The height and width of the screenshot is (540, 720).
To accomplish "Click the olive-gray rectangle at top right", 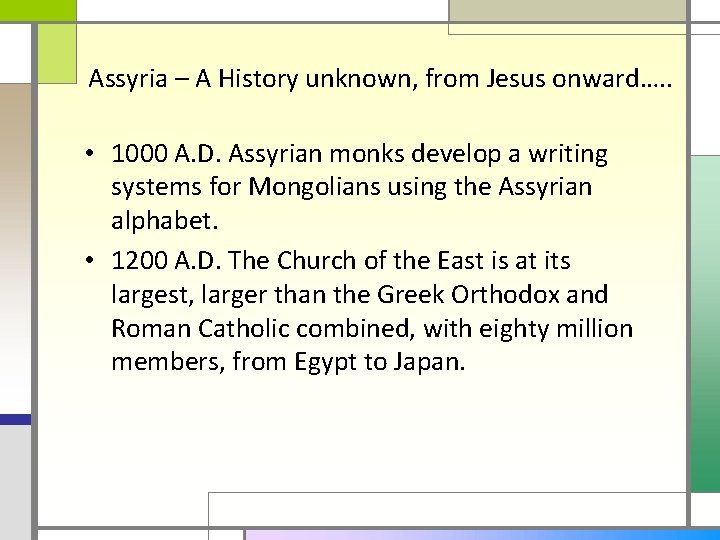I will [x=567, y=10].
